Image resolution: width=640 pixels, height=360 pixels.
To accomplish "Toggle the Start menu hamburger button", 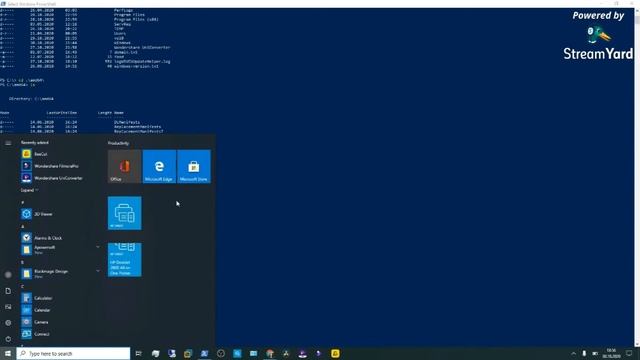I will 8,143.
